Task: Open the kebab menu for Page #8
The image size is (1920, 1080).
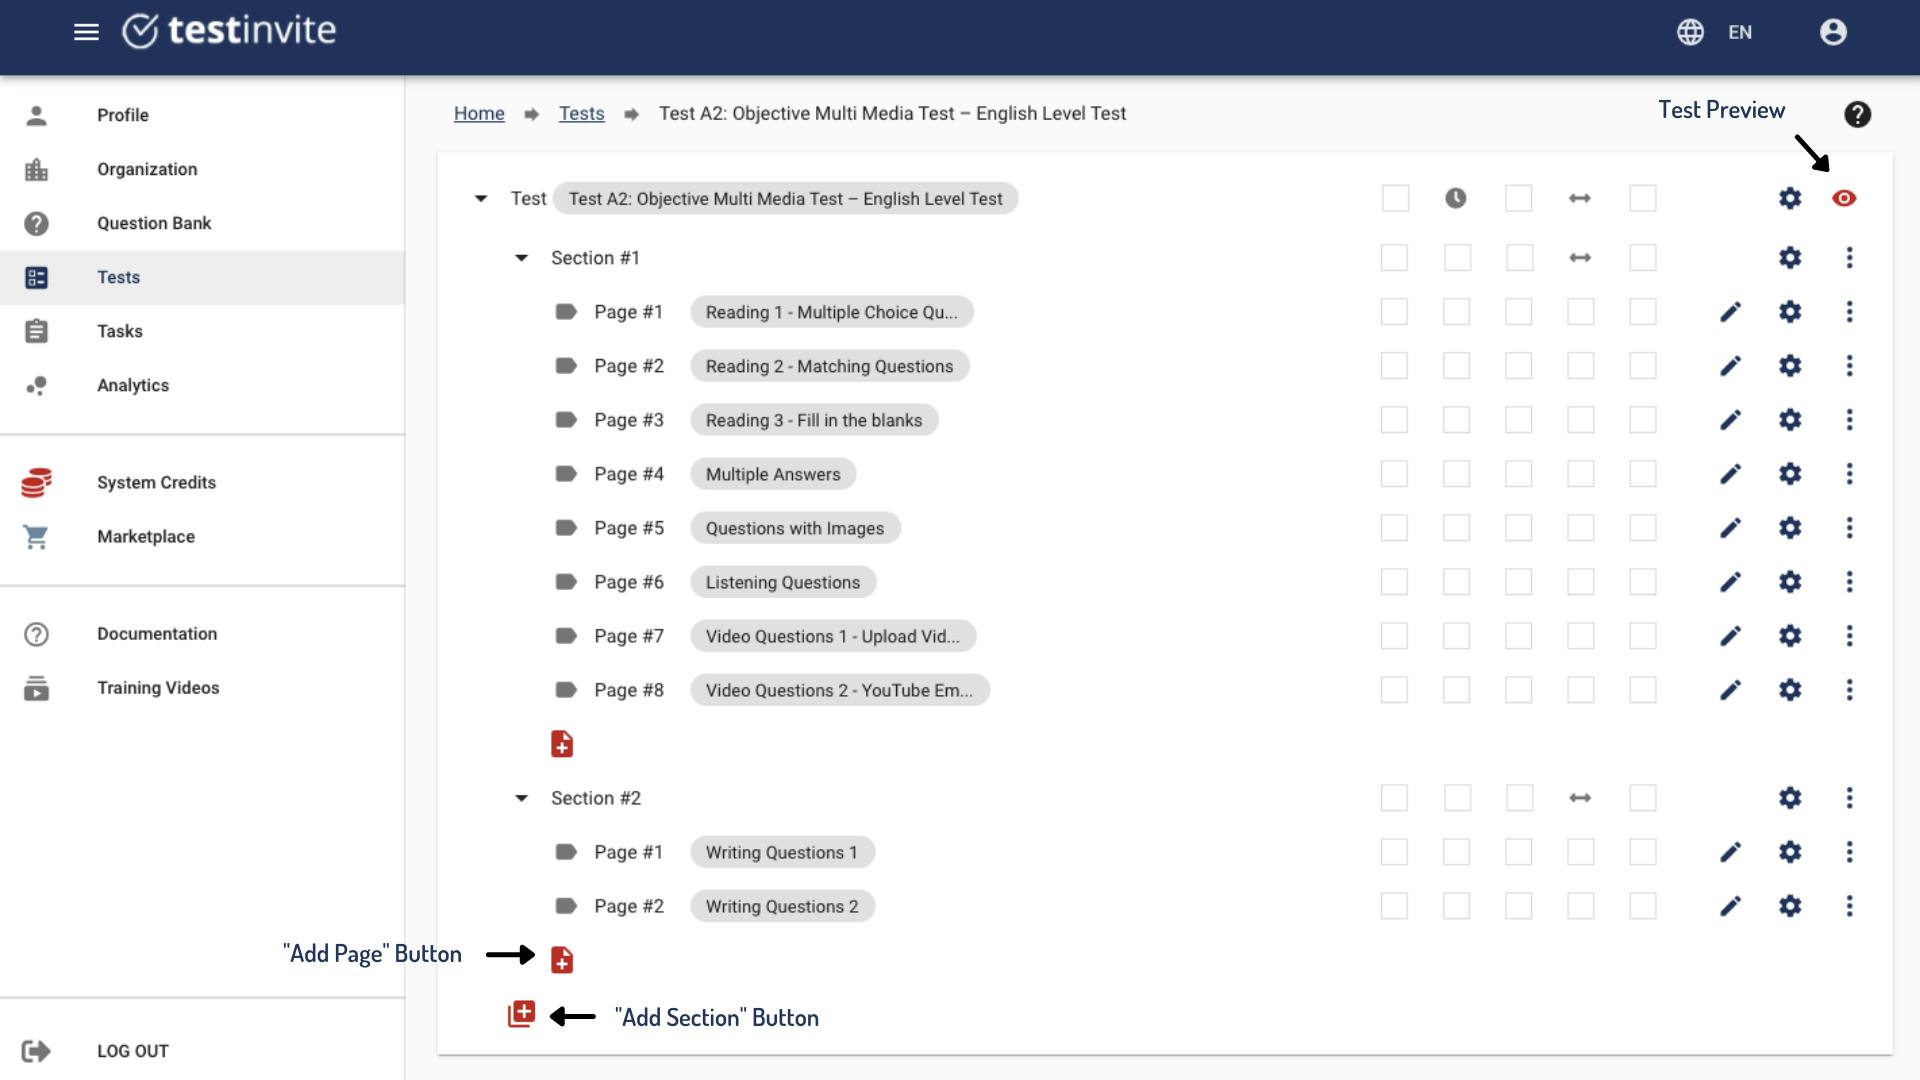Action: click(x=1849, y=690)
